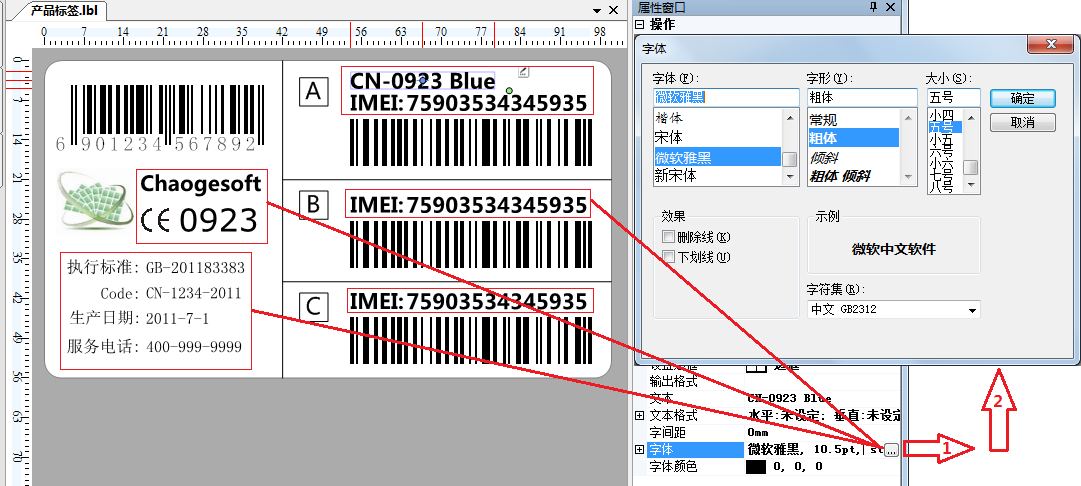Select the IMEI text in section C

point(469,301)
